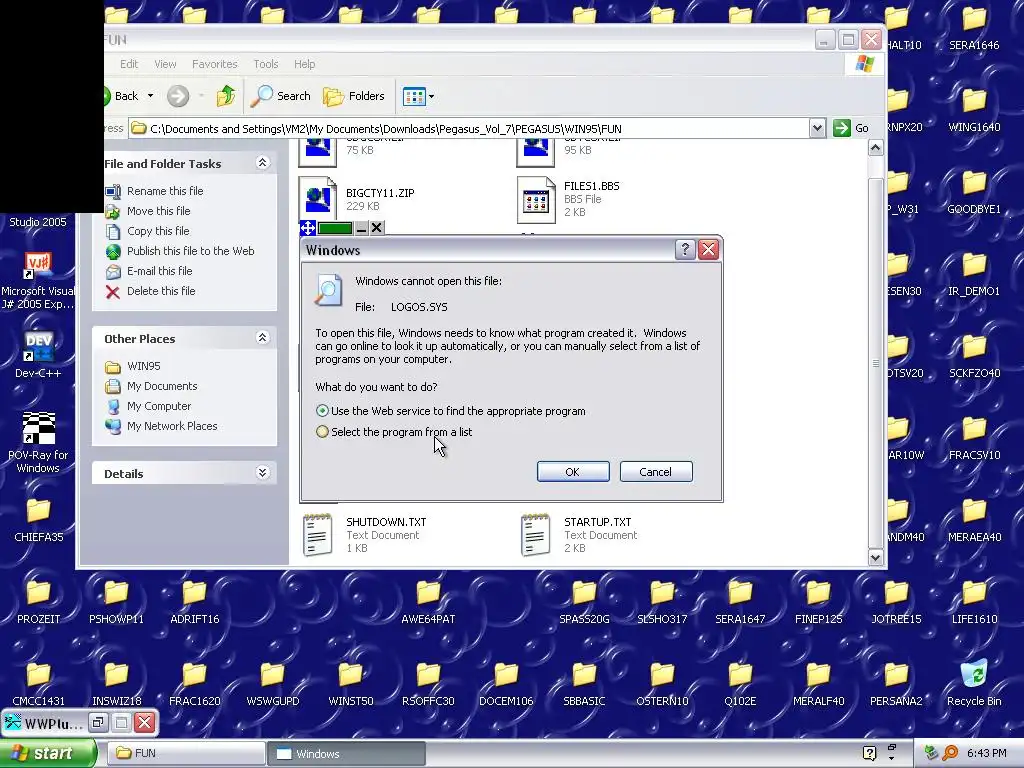Image resolution: width=1024 pixels, height=768 pixels.
Task: Collapse the File and Folder Tasks panel
Action: pos(263,163)
